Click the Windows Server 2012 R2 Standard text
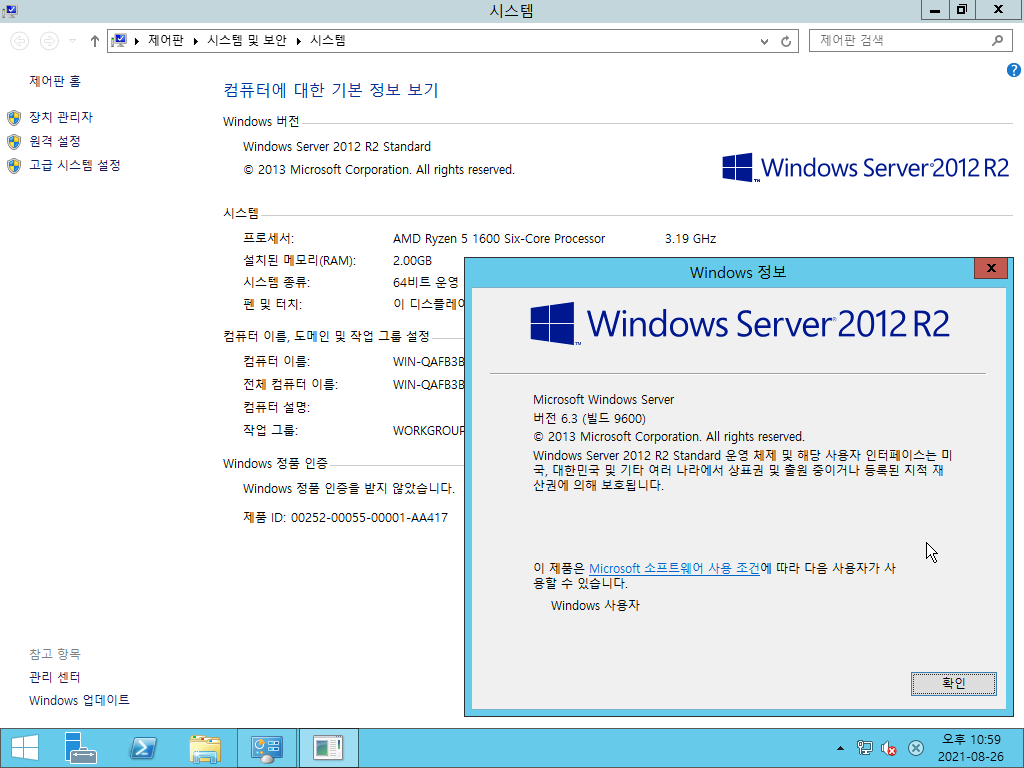This screenshot has height=768, width=1024. click(337, 147)
